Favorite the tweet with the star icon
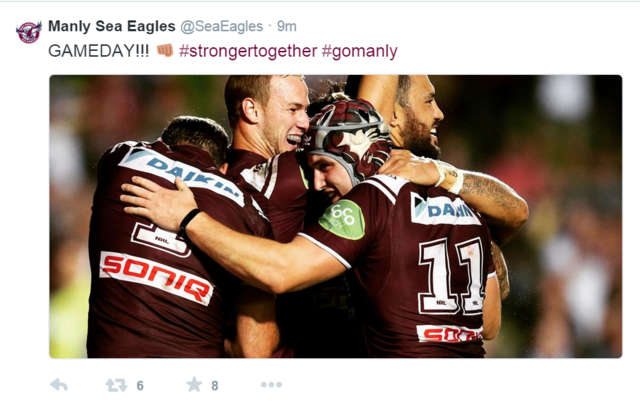Image resolution: width=640 pixels, height=407 pixels. pos(194,385)
